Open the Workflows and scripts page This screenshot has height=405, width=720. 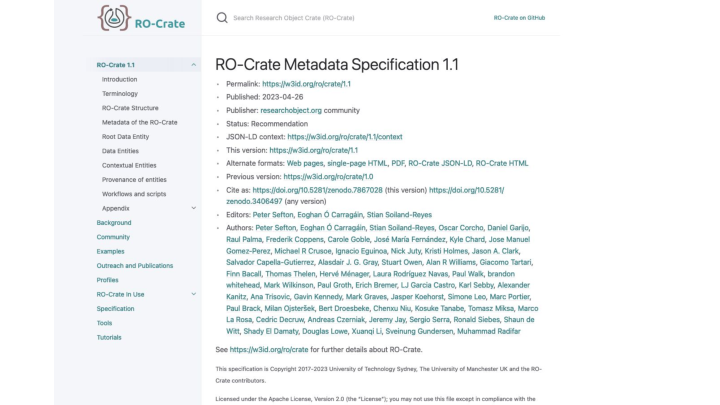pos(134,194)
